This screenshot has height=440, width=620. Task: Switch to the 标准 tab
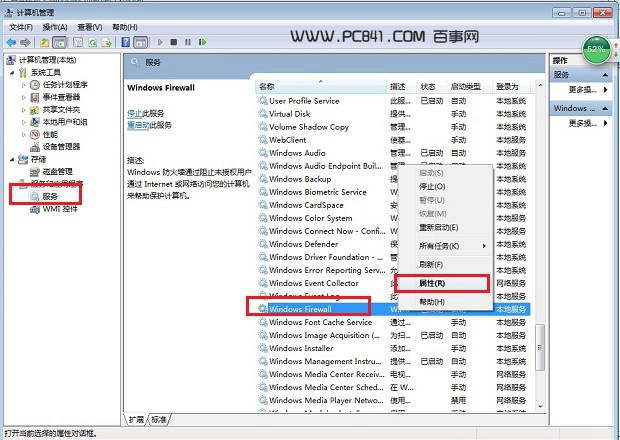[159, 419]
